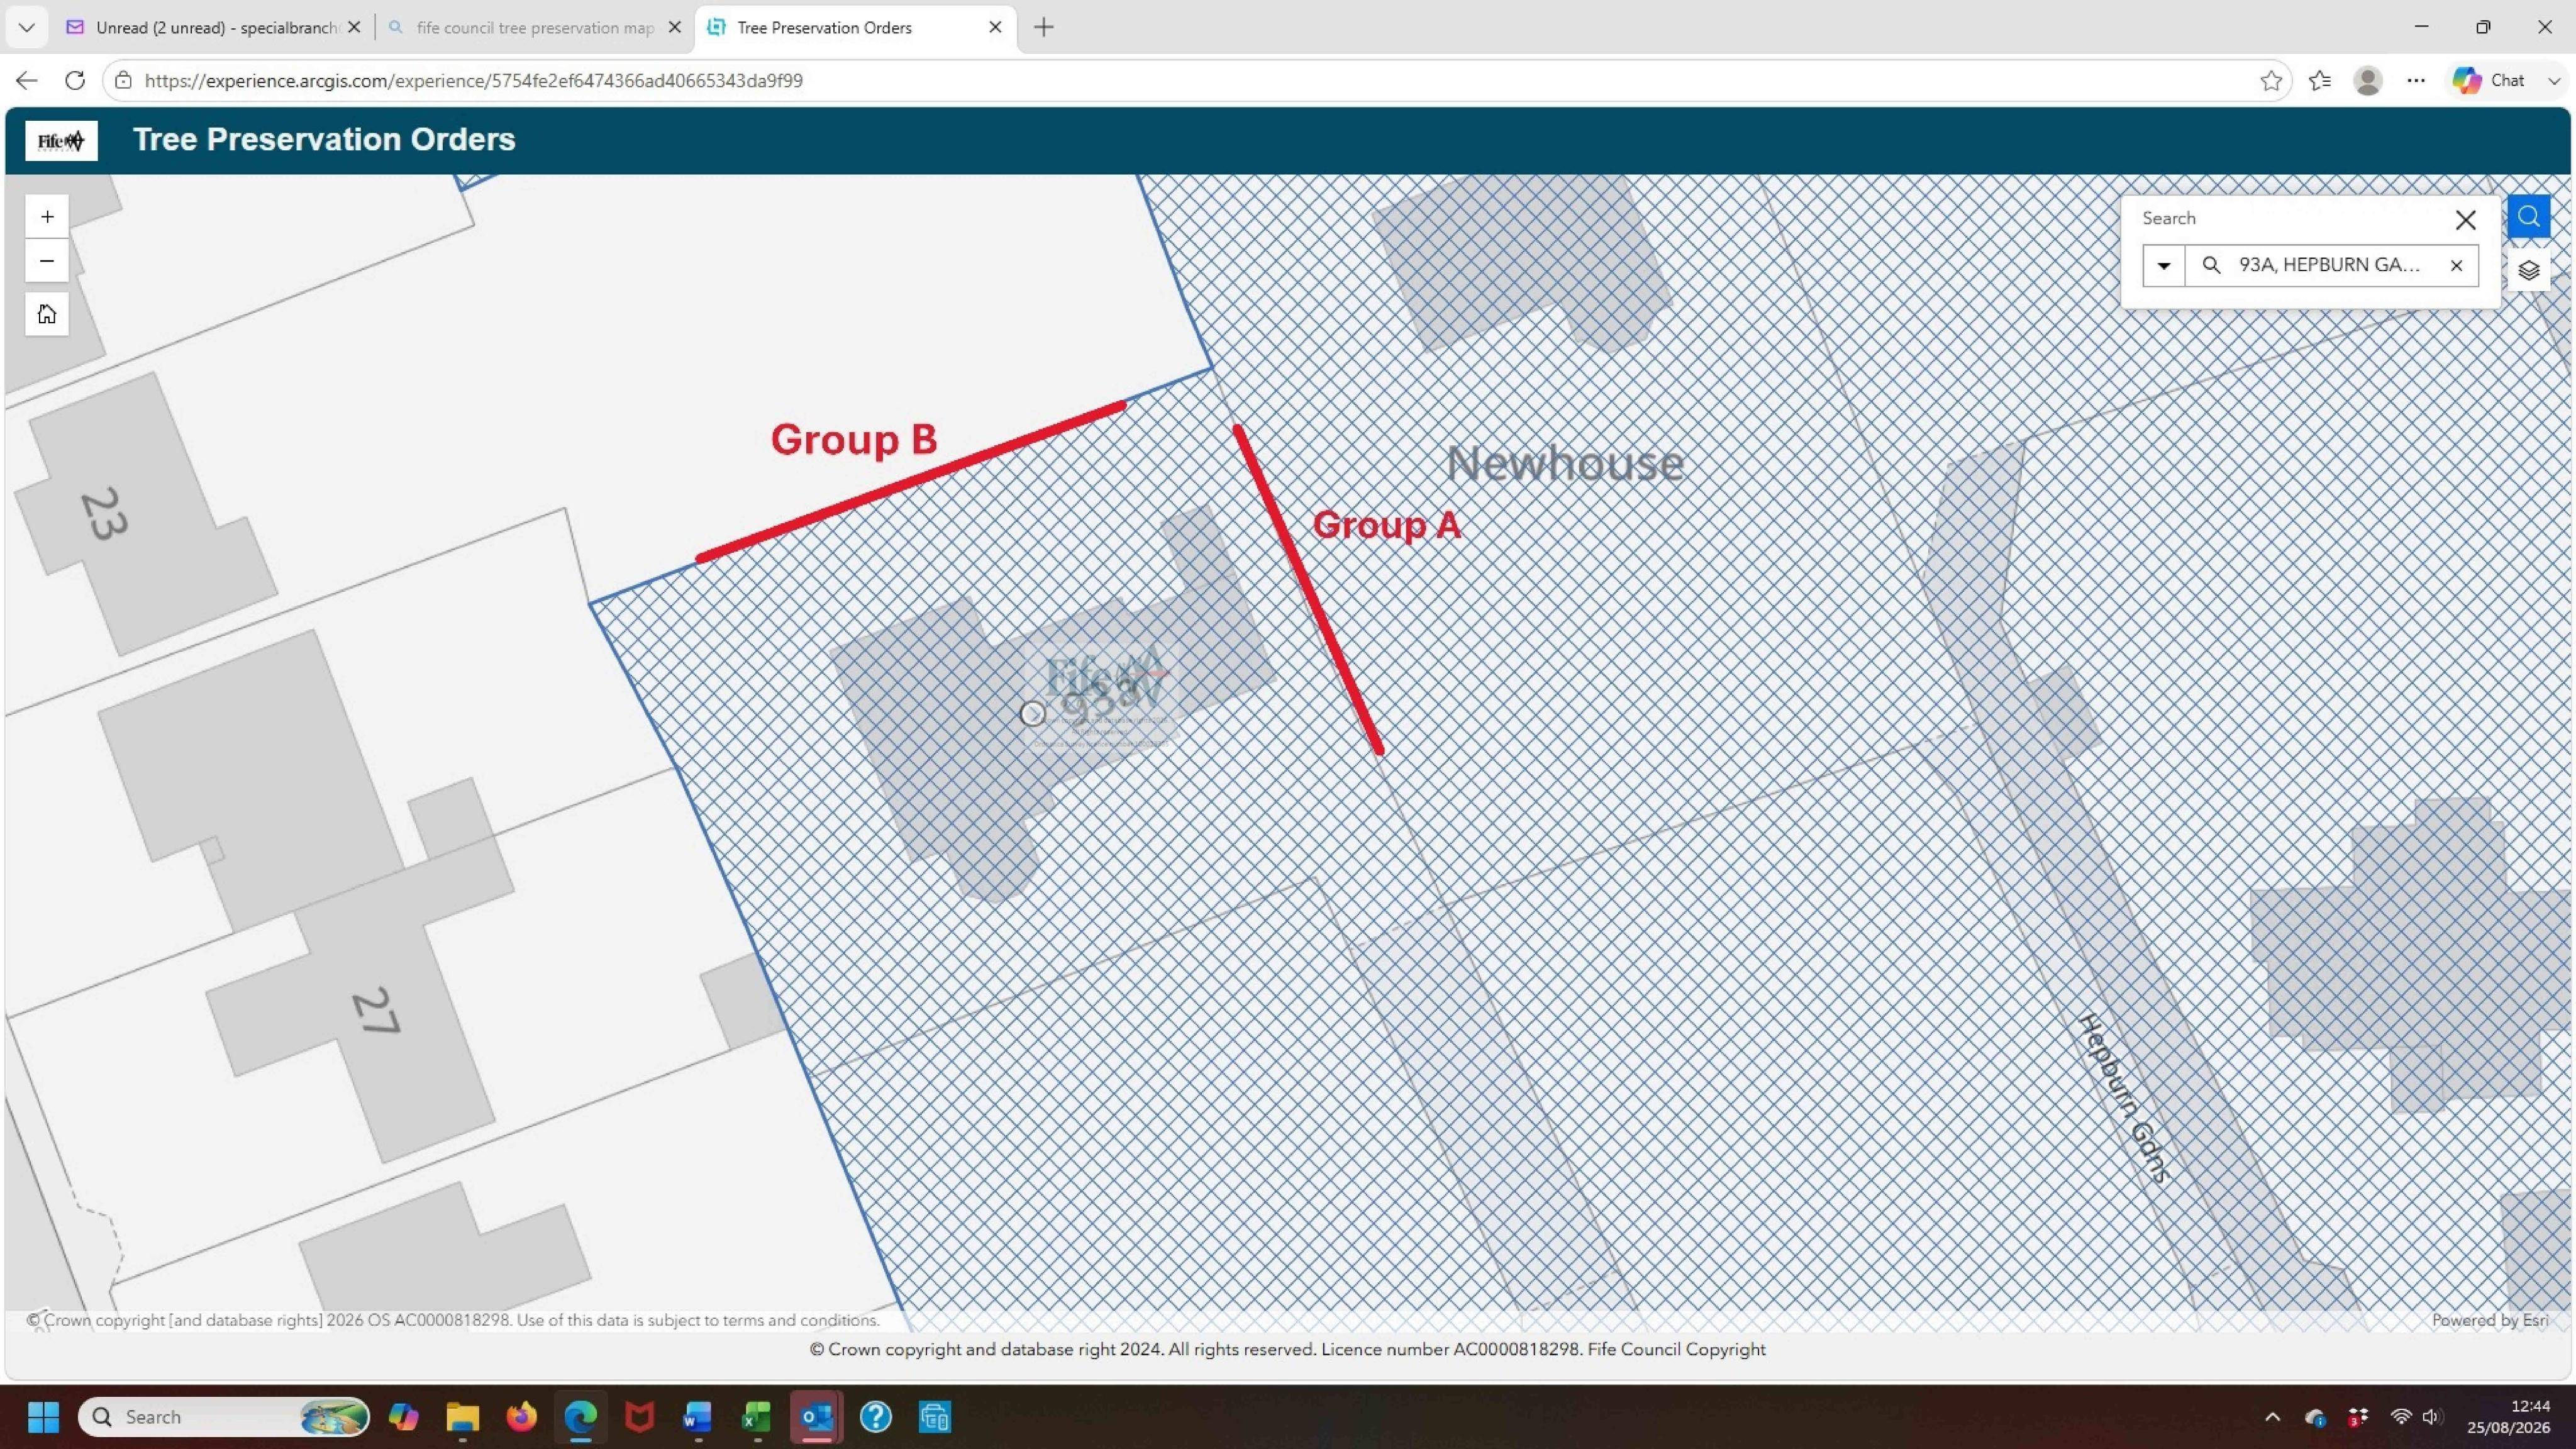
Task: Refresh the current page
Action: (75, 80)
